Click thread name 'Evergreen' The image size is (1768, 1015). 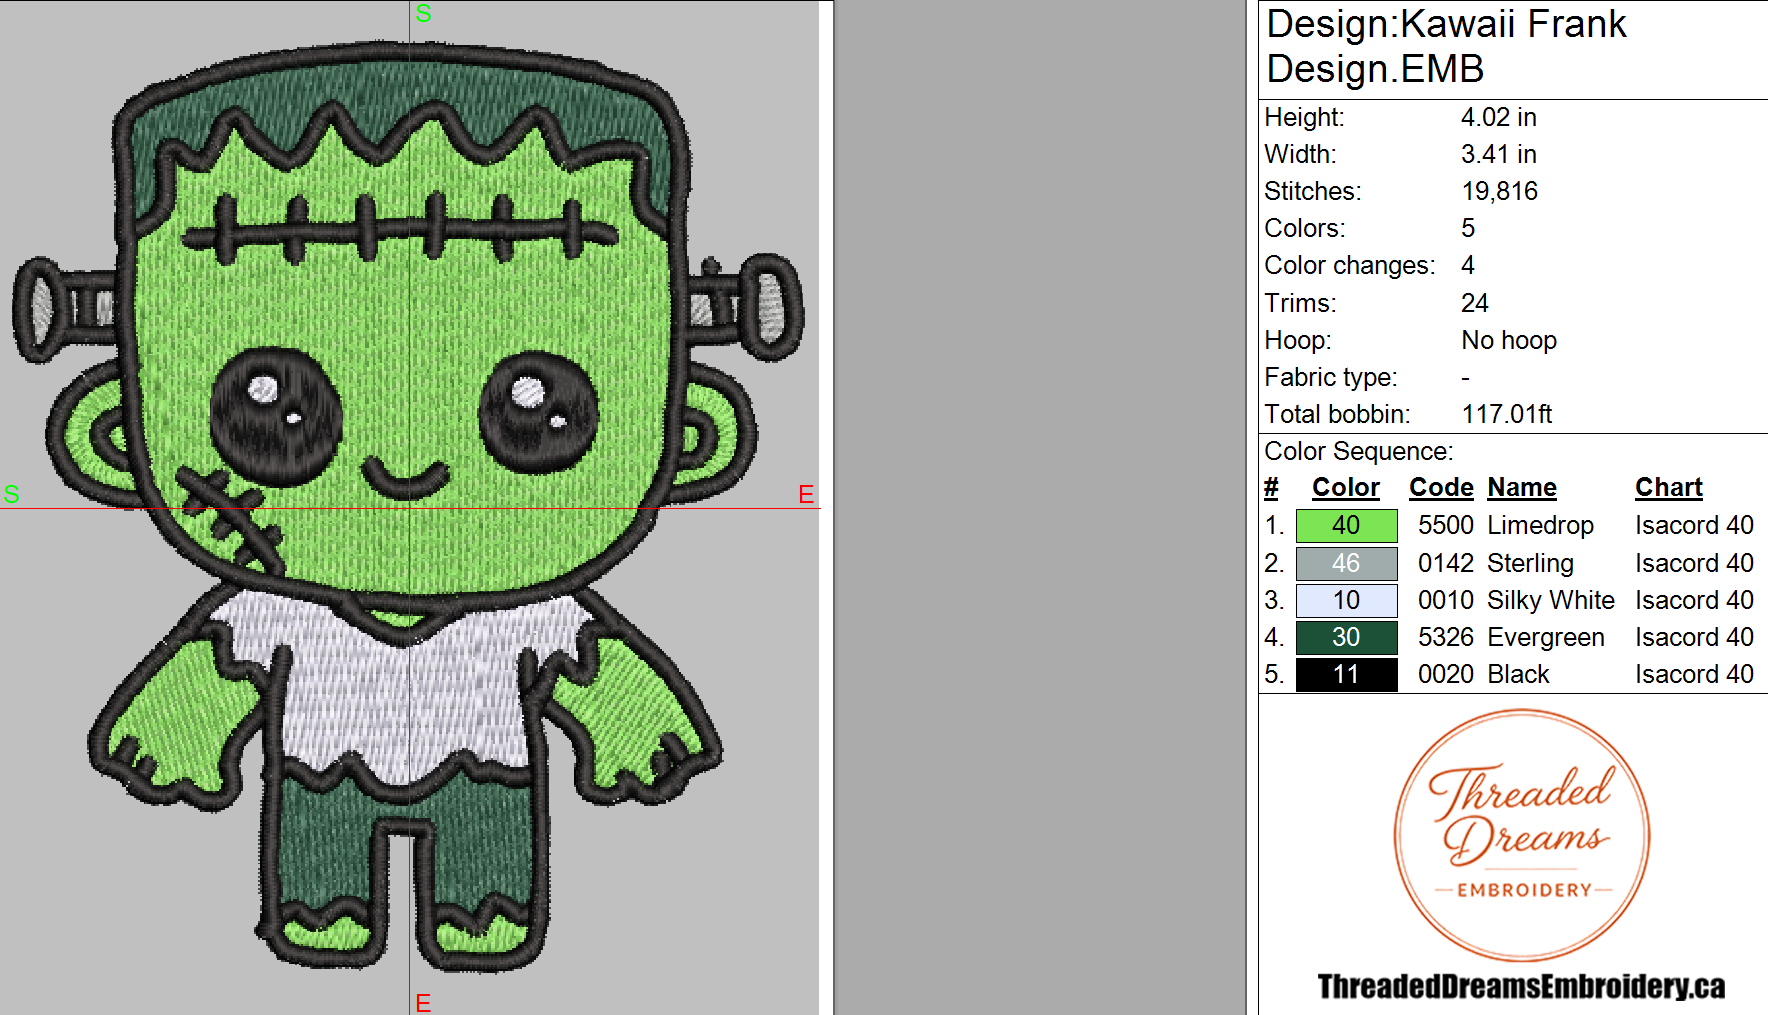click(x=1546, y=638)
